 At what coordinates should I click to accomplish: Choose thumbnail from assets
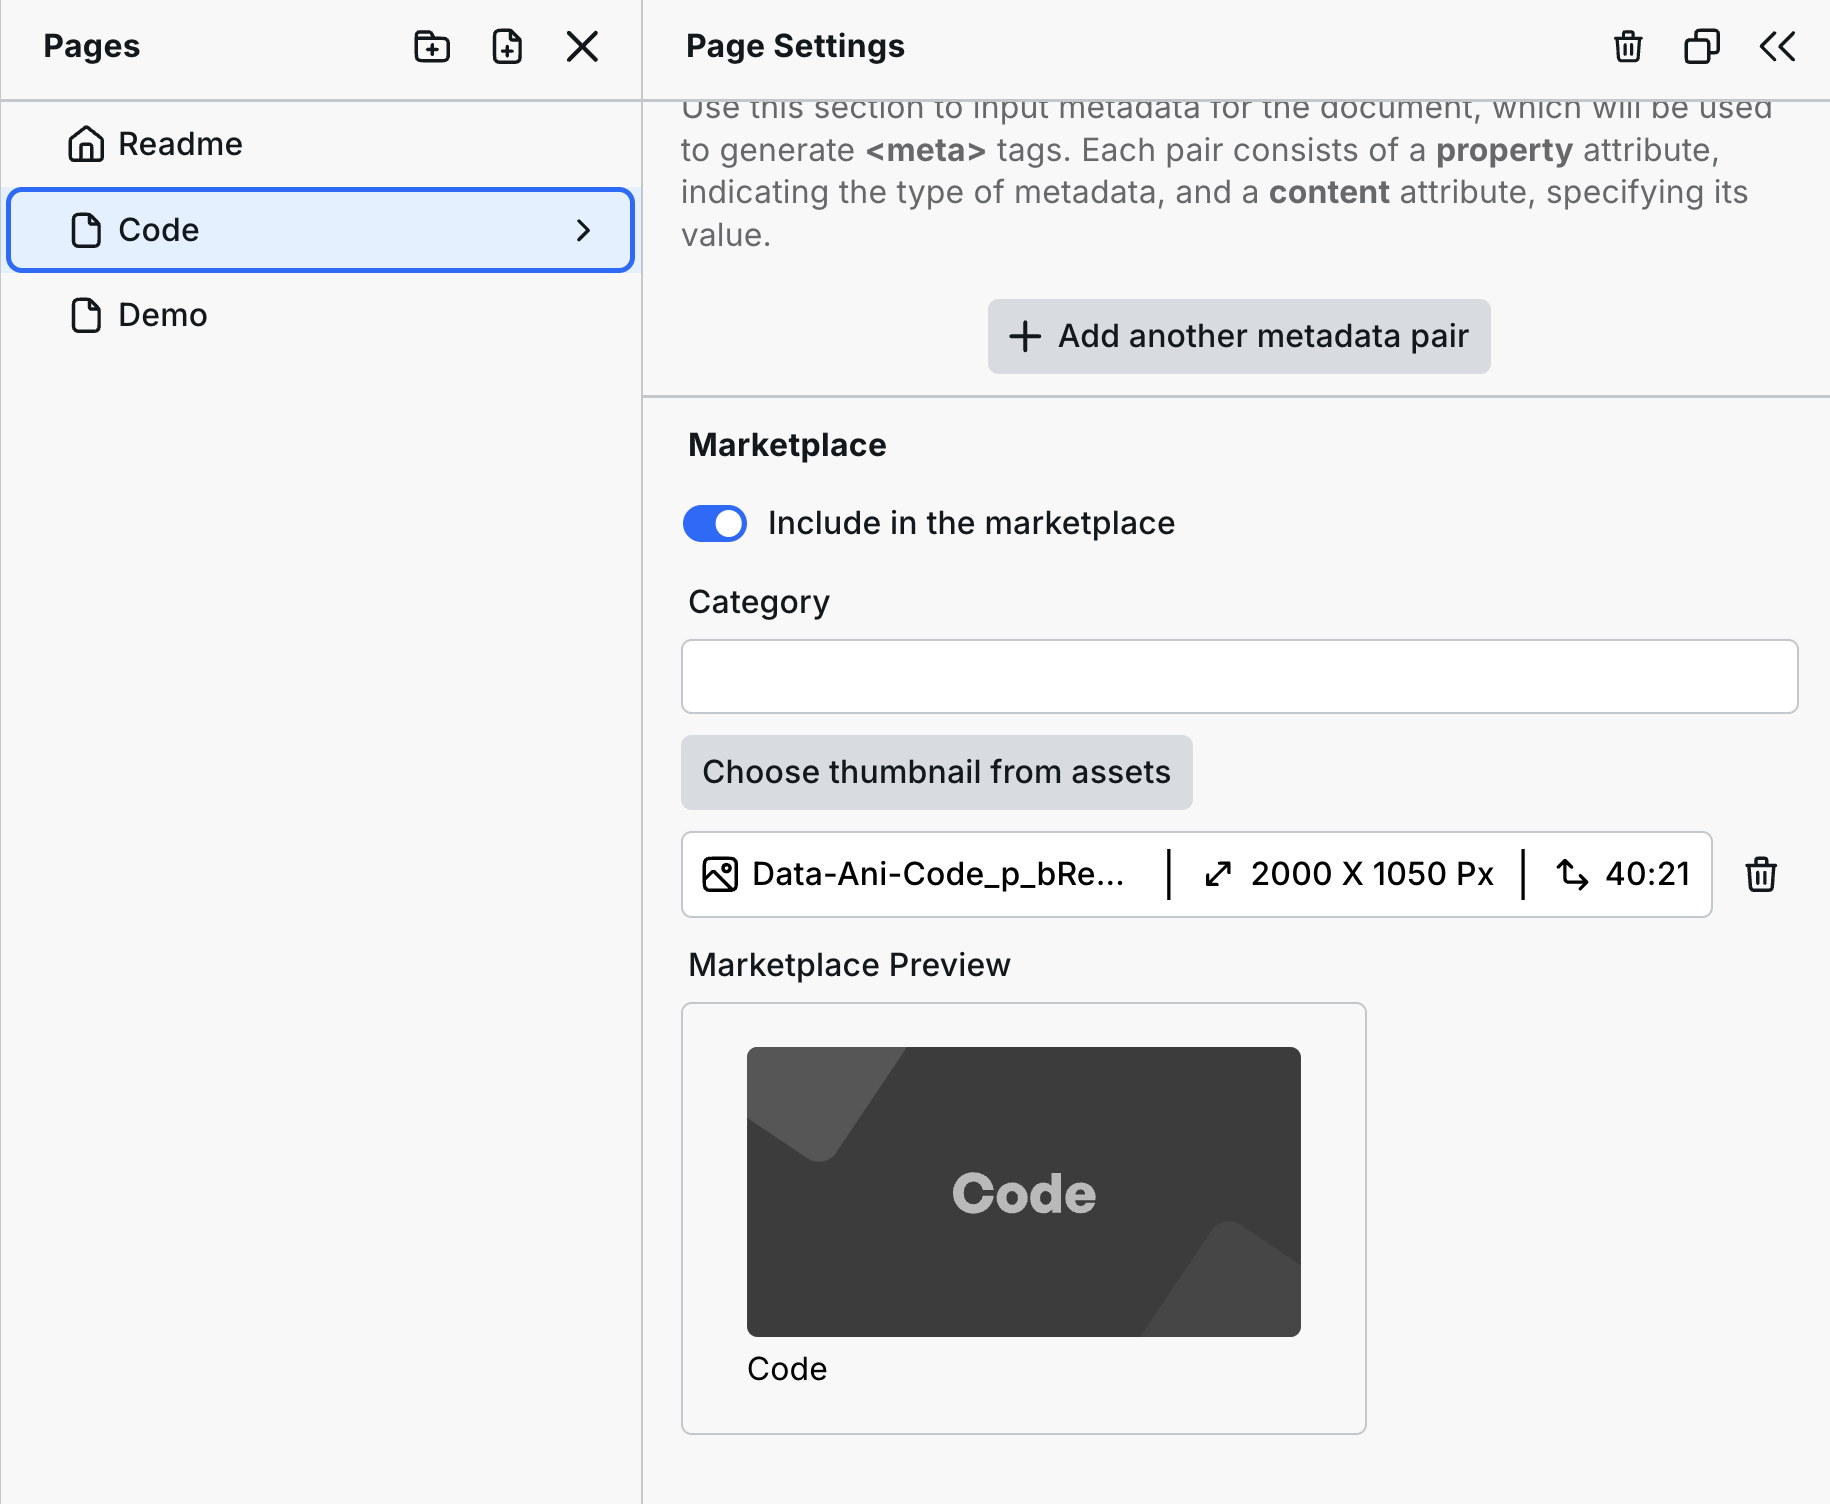coord(936,772)
